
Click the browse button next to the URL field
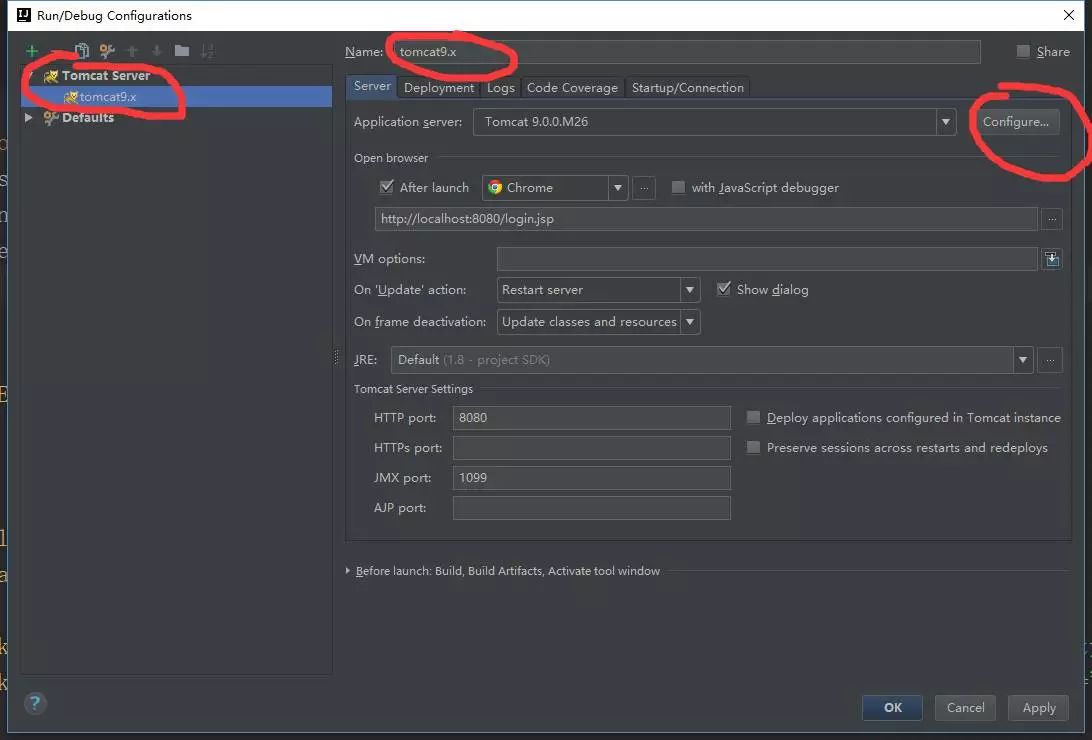pyautogui.click(x=1052, y=219)
